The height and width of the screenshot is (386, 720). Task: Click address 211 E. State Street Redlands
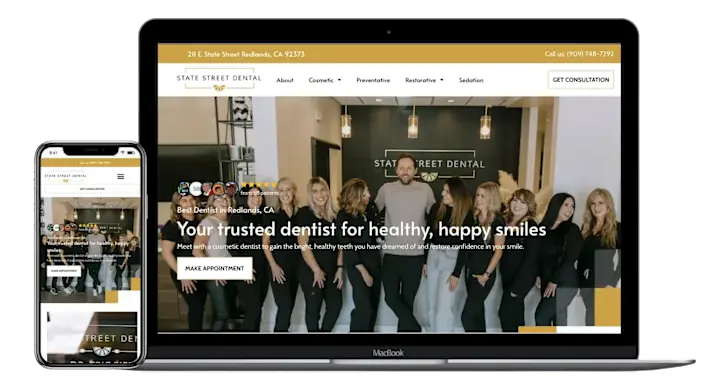pyautogui.click(x=246, y=54)
